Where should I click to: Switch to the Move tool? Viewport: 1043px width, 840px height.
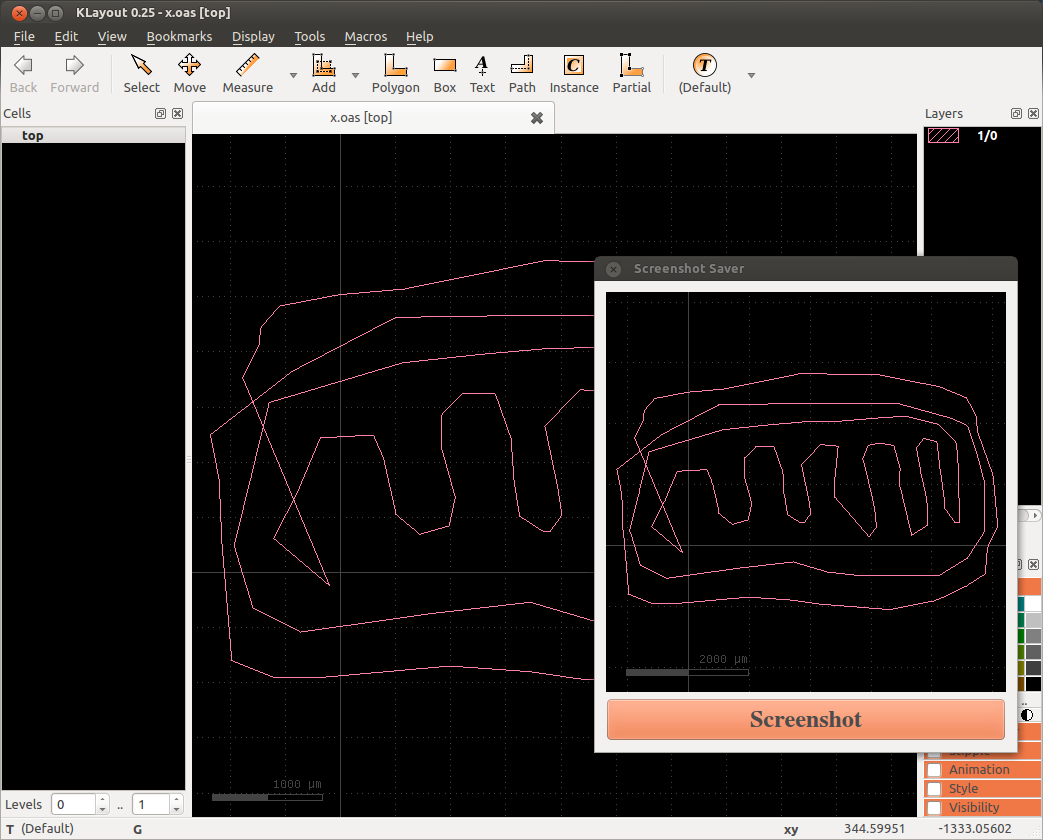point(189,74)
